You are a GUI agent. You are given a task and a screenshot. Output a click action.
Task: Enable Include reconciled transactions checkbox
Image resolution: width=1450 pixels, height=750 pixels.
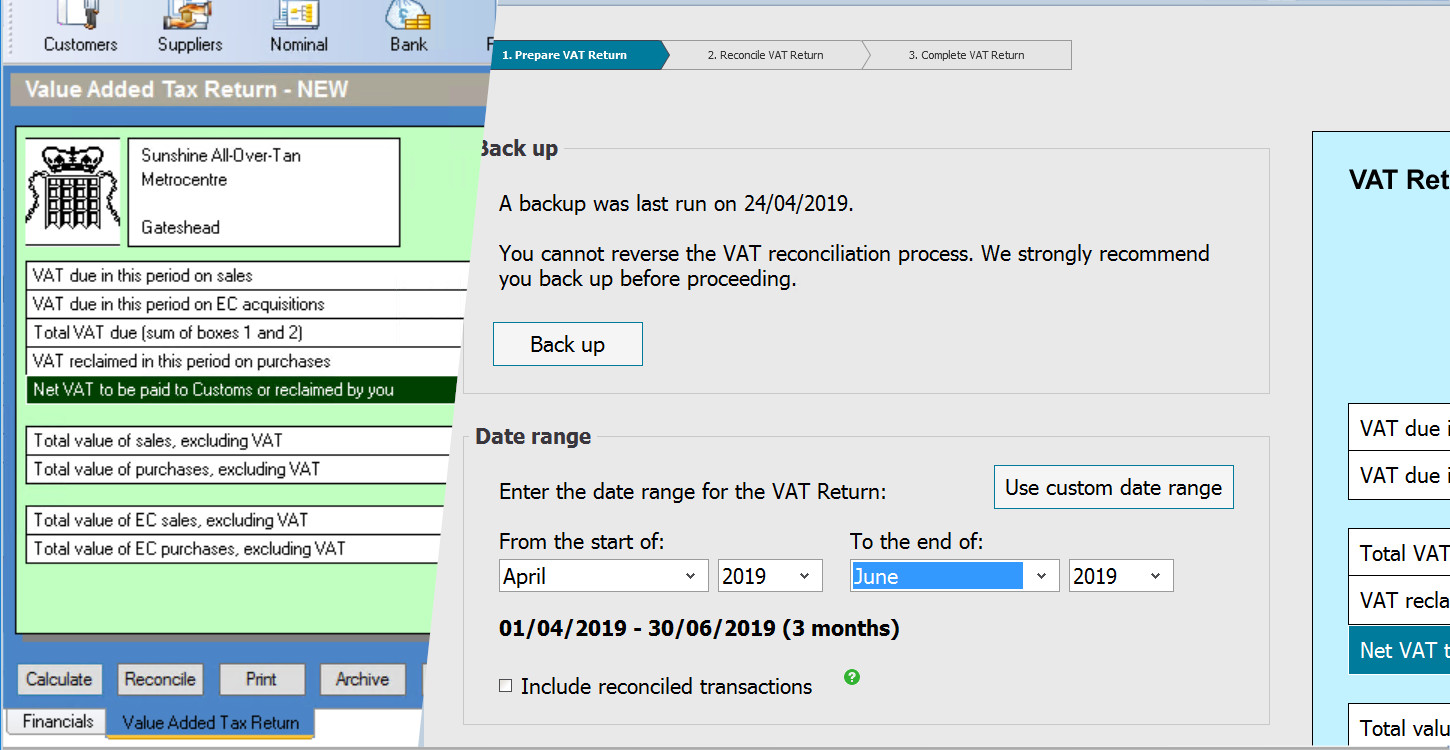pyautogui.click(x=506, y=686)
